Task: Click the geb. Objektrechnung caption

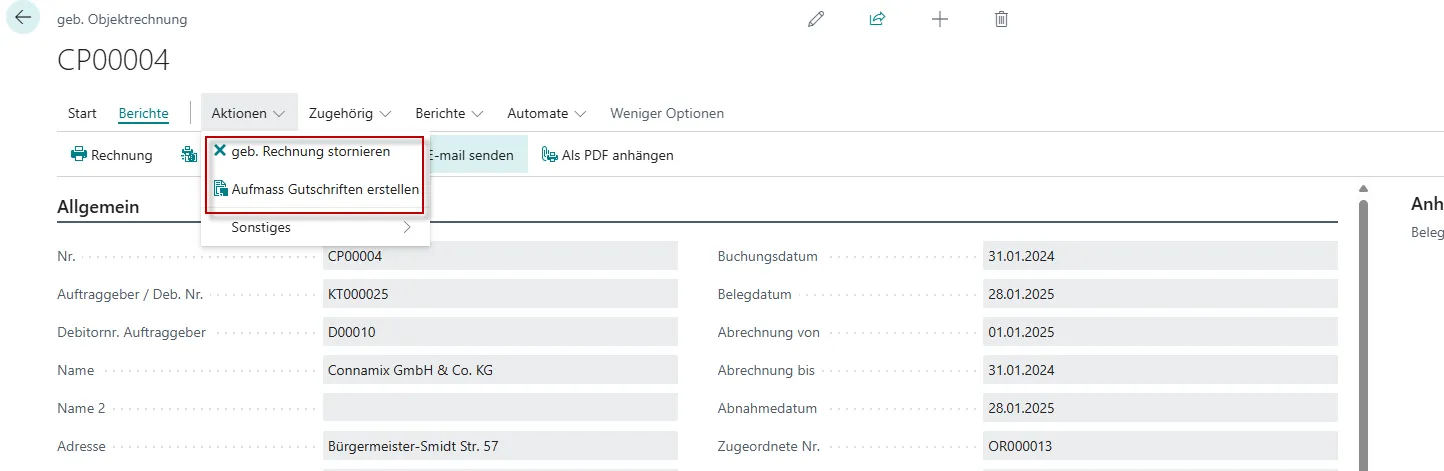Action: pos(122,19)
